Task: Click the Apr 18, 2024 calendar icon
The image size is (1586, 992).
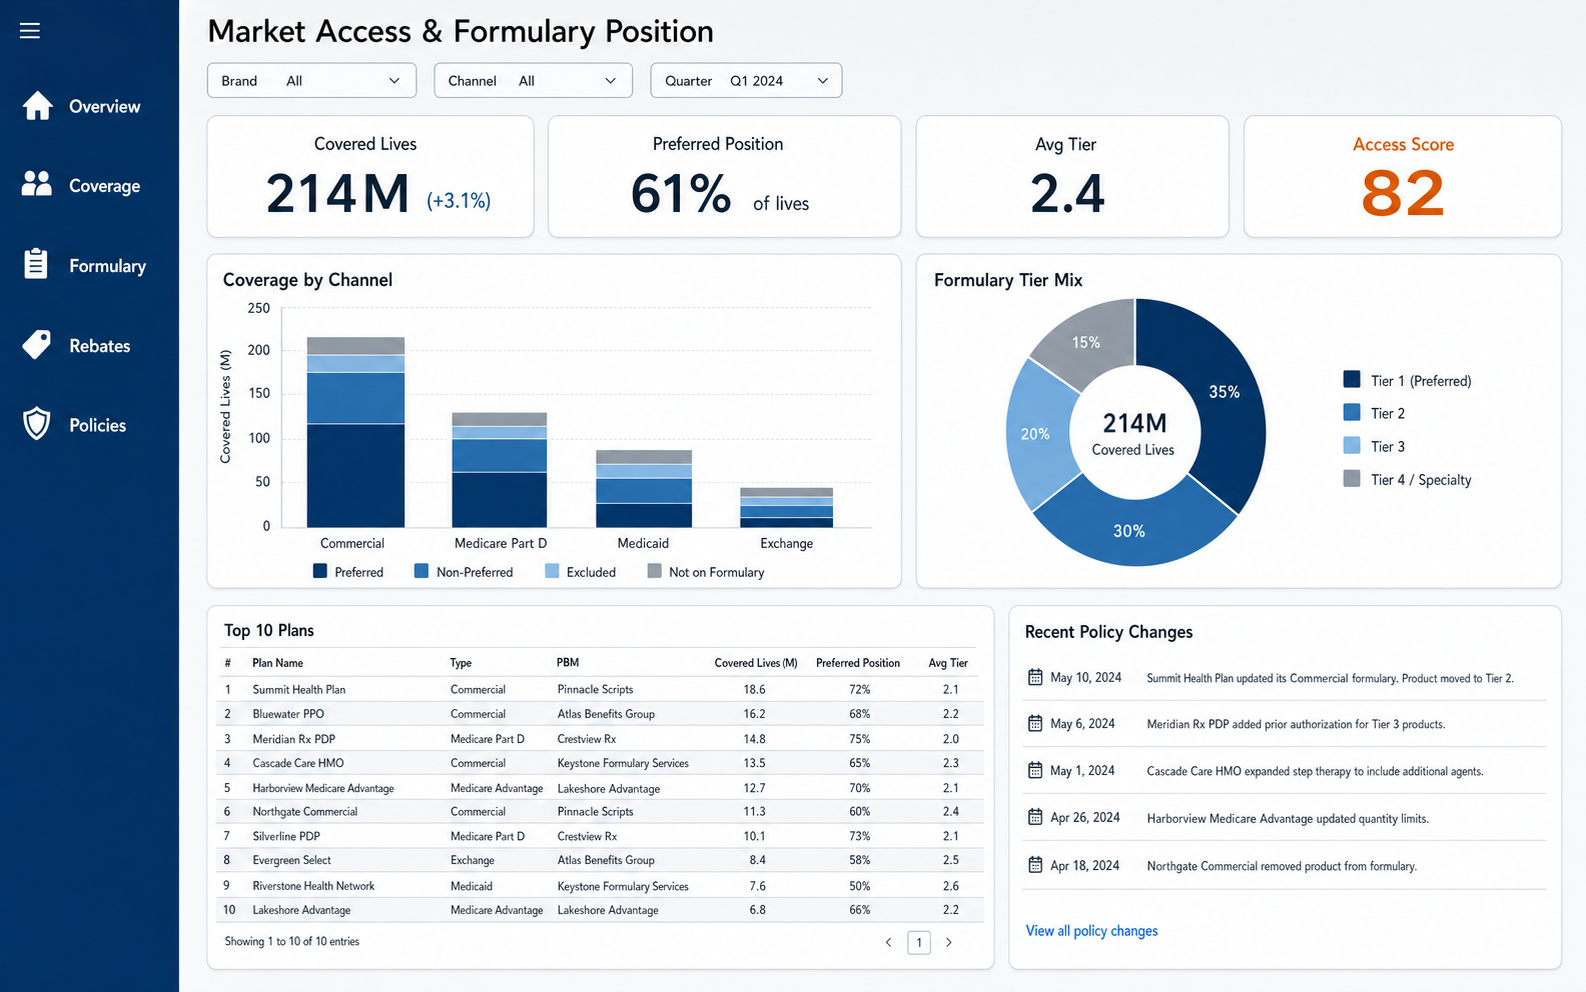Action: click(1035, 866)
